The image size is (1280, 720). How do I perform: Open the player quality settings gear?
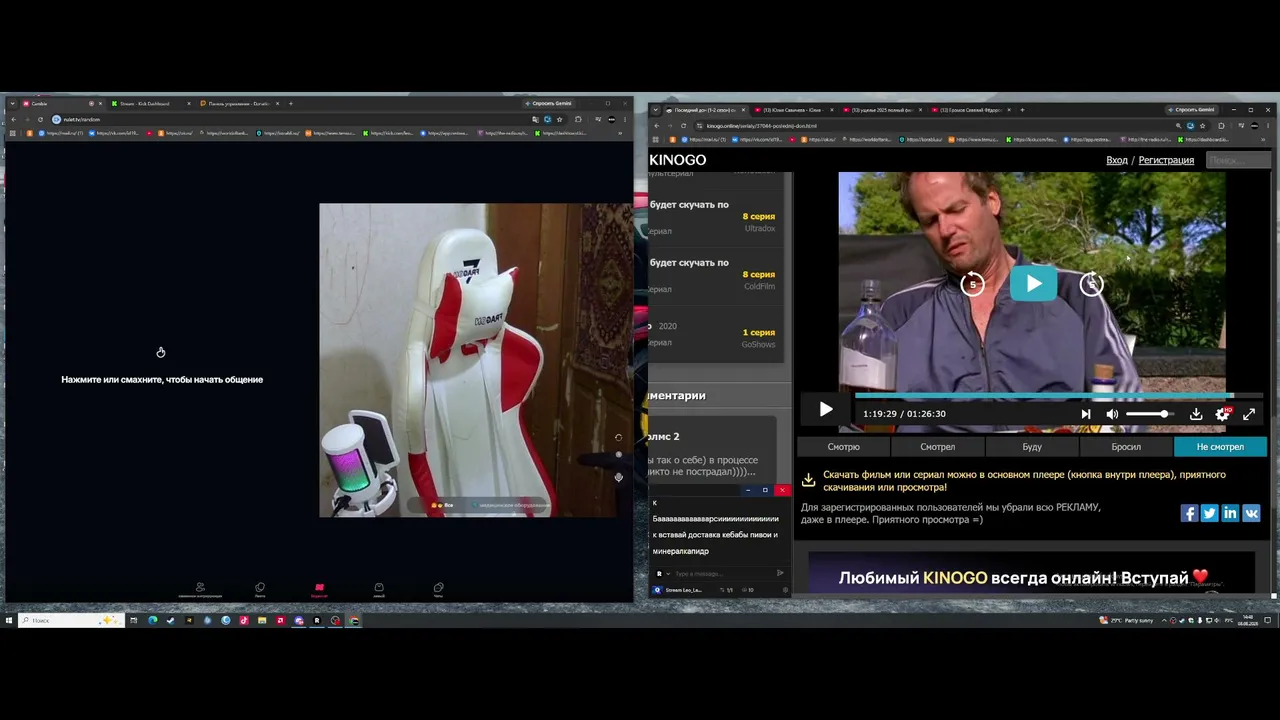(x=1222, y=413)
